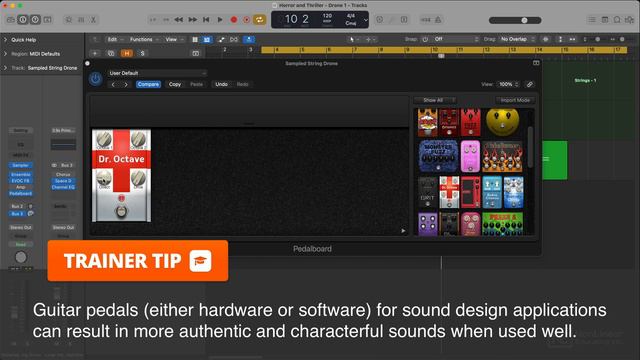Open the Snap mode dropdown
The height and width of the screenshot is (360, 640).
point(456,39)
